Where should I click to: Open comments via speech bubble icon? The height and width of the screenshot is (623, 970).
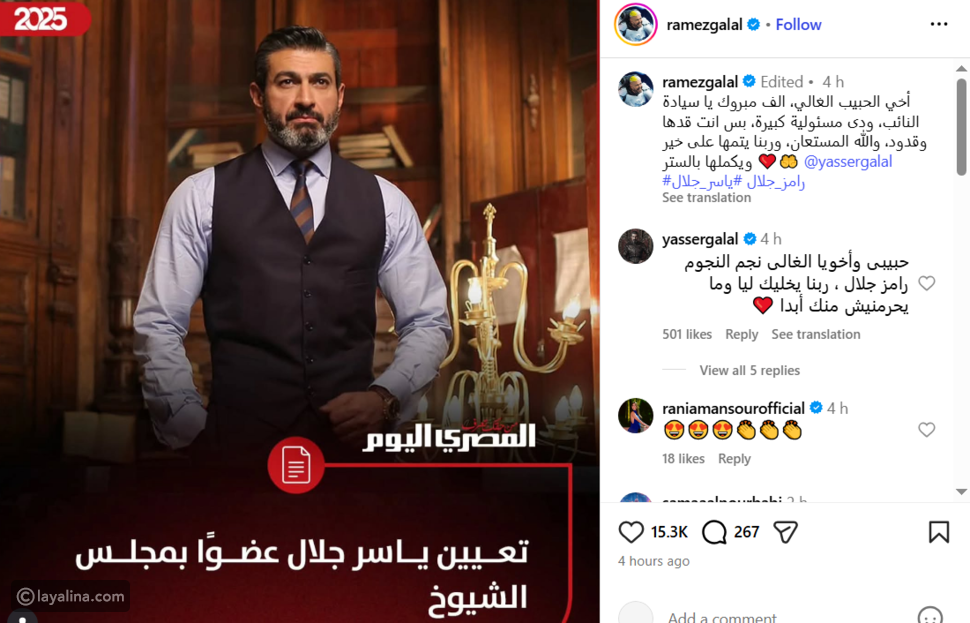coord(714,532)
